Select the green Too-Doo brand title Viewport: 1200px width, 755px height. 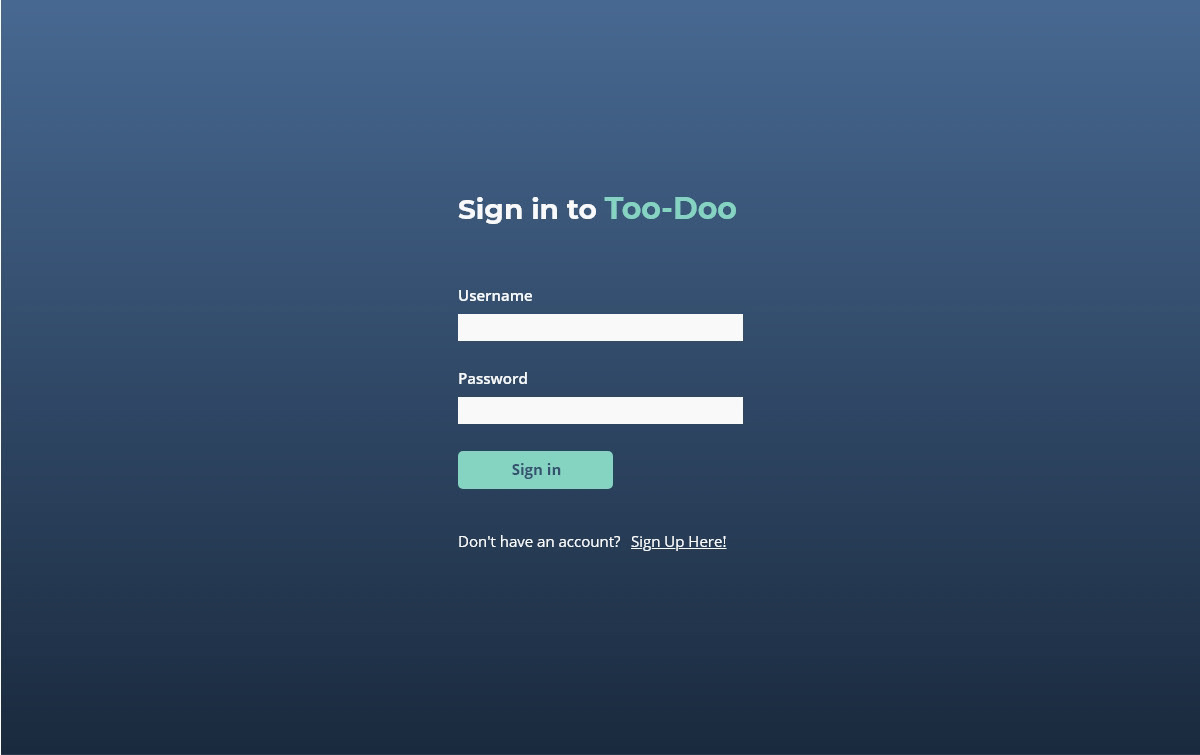[x=670, y=208]
